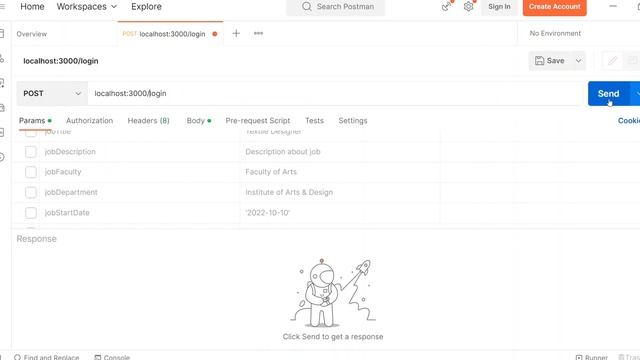Click the request name localhost:3000/login title
Viewport: 640px width, 360px height.
(61, 61)
